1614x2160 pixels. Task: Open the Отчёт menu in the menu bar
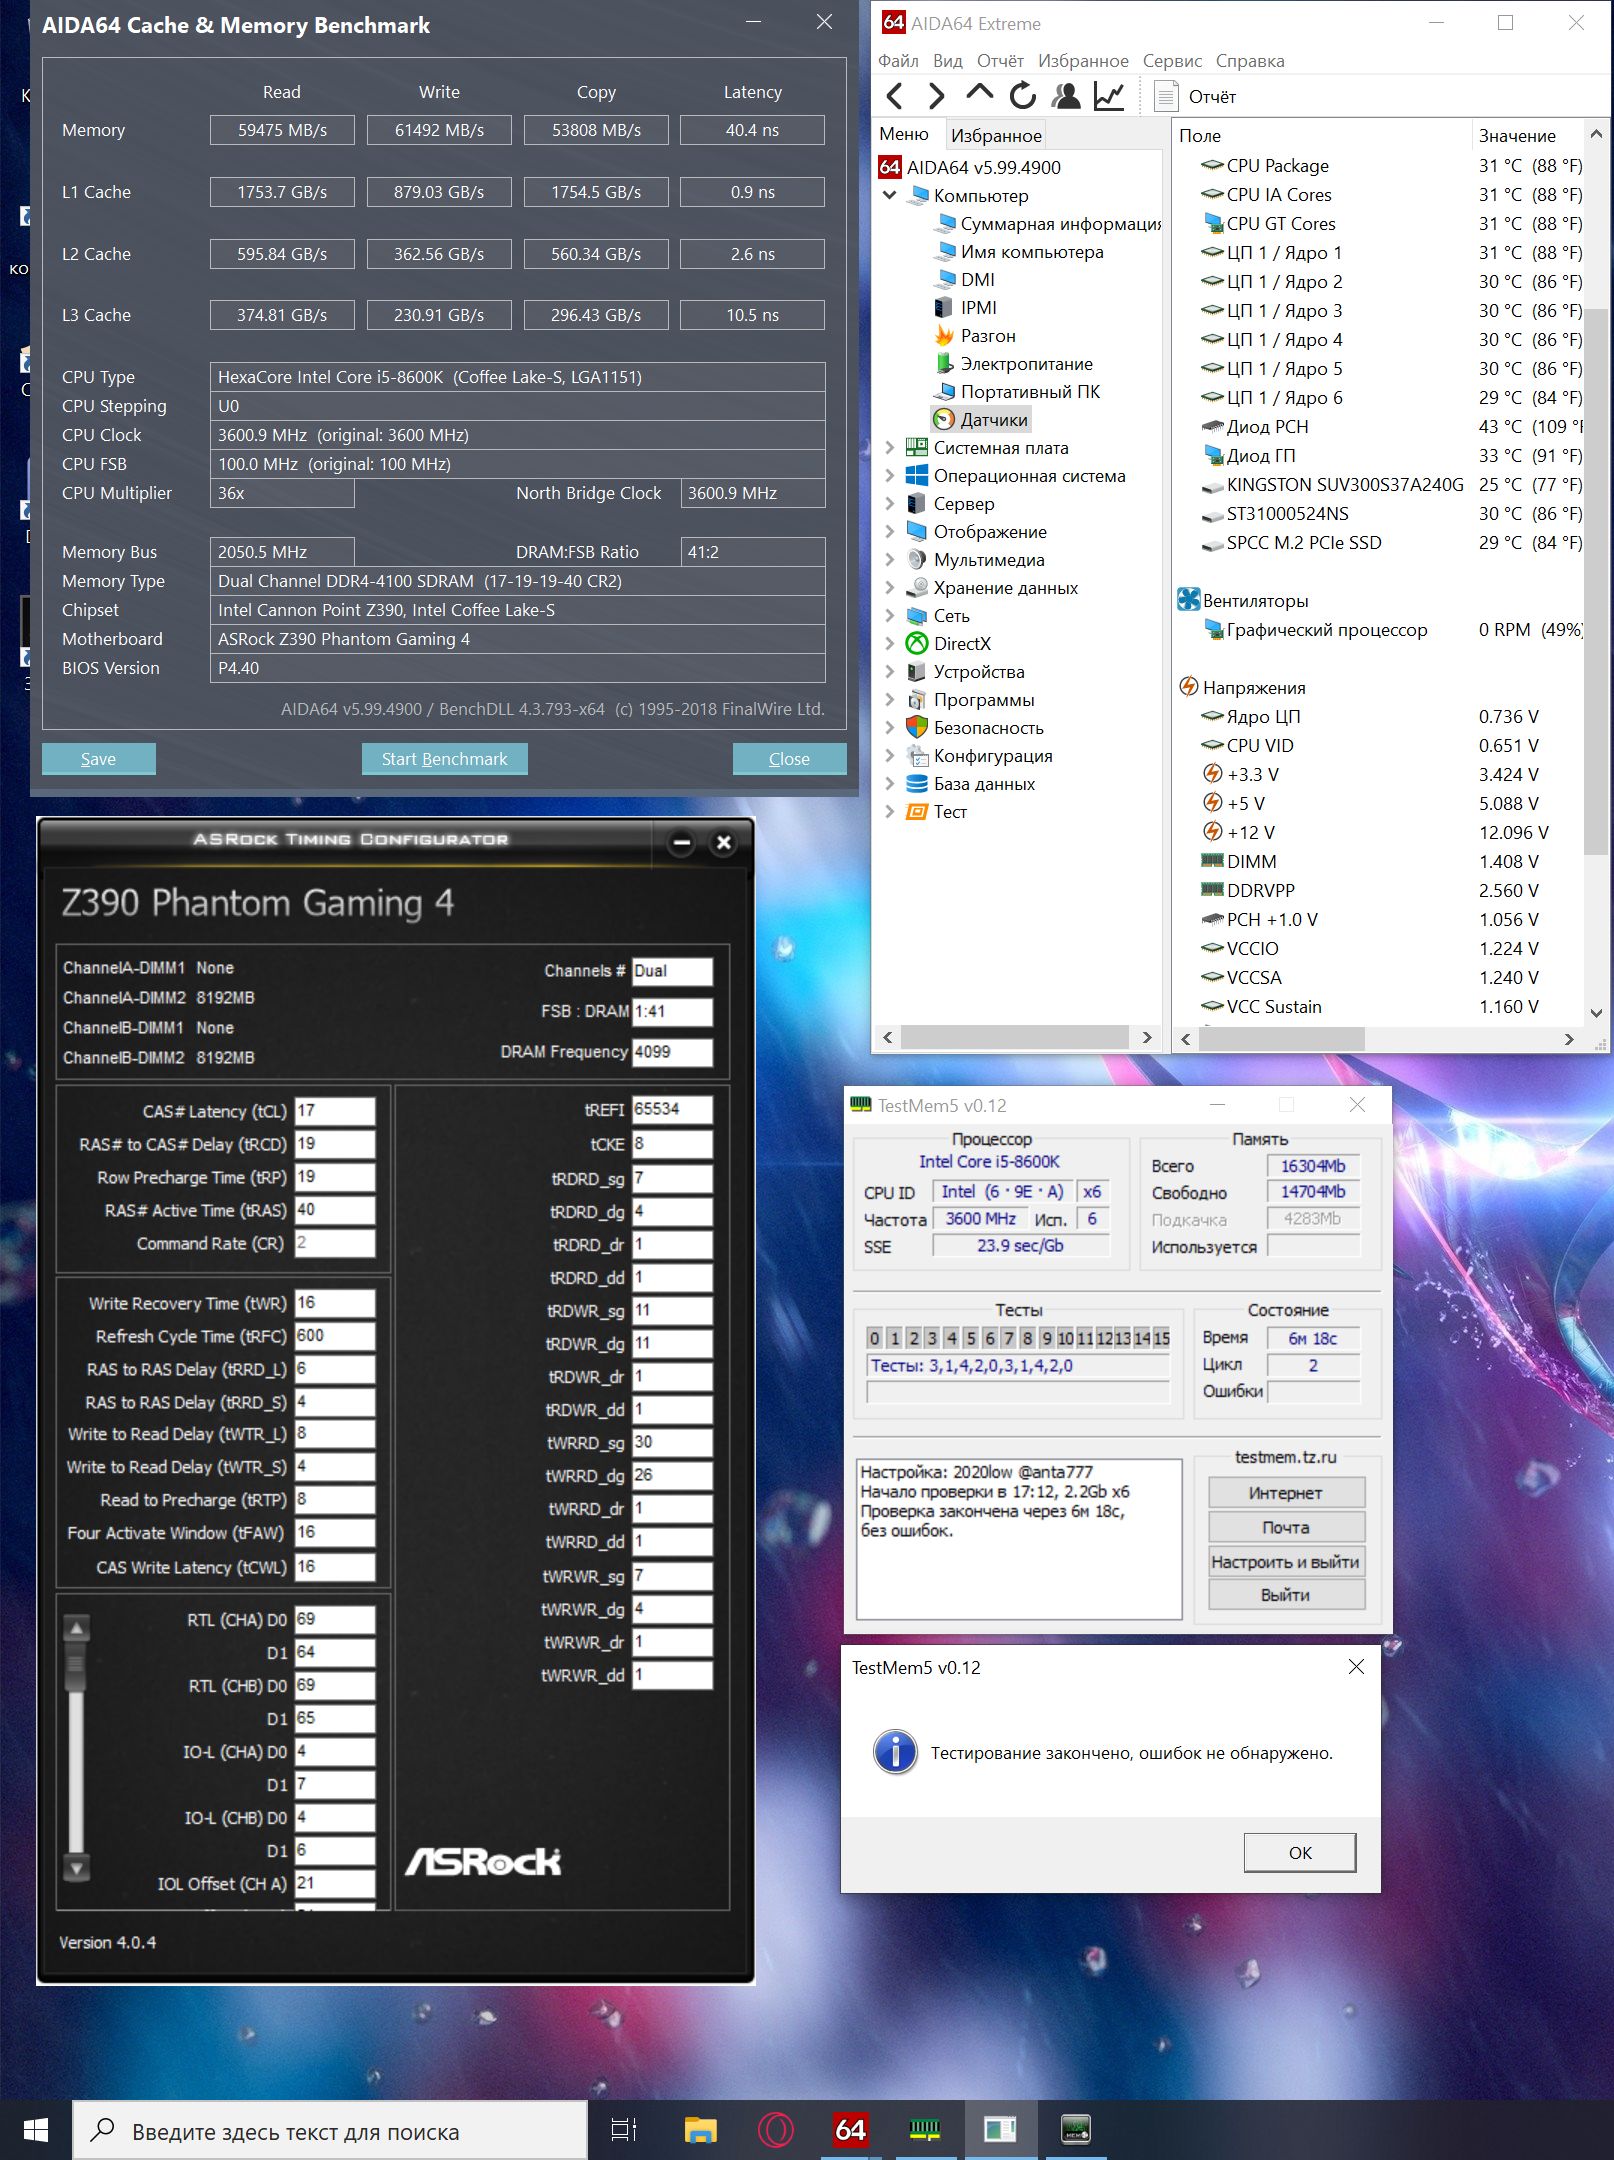(1000, 61)
